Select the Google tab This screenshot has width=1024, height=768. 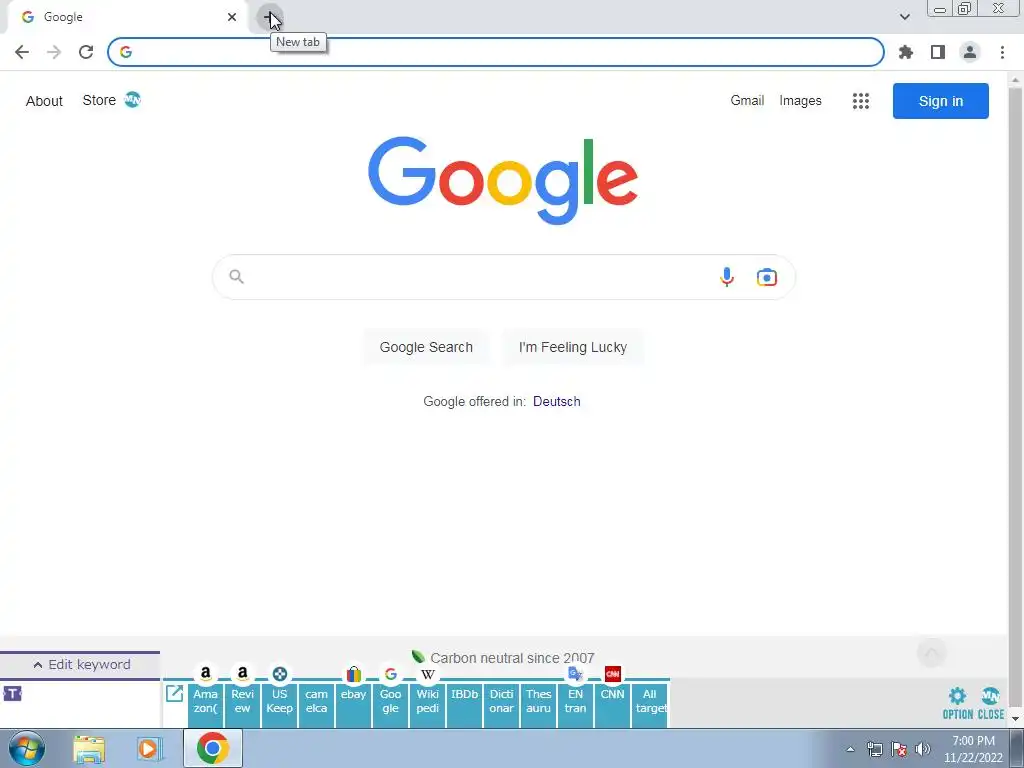coord(127,17)
